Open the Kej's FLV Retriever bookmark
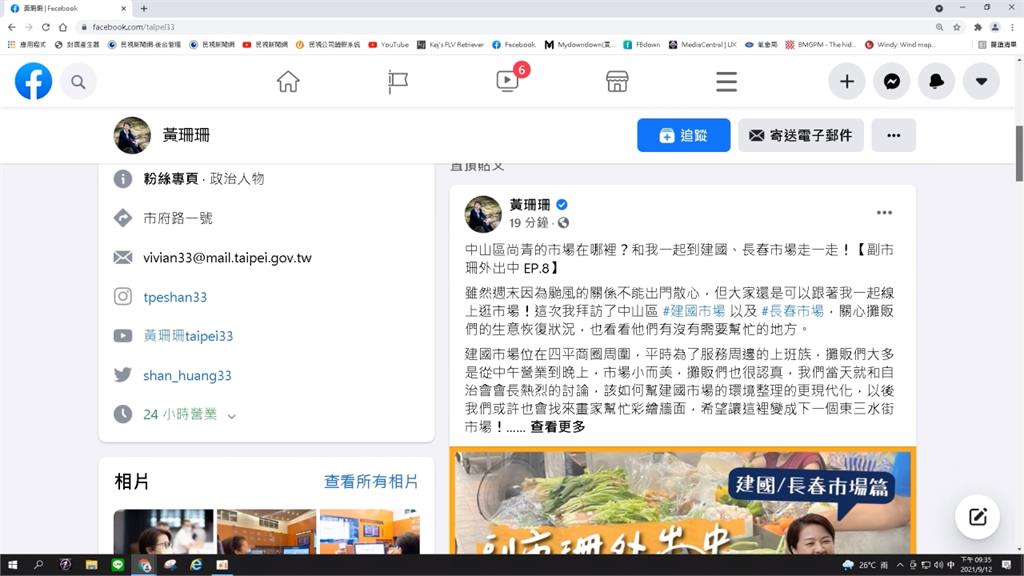 (451, 44)
